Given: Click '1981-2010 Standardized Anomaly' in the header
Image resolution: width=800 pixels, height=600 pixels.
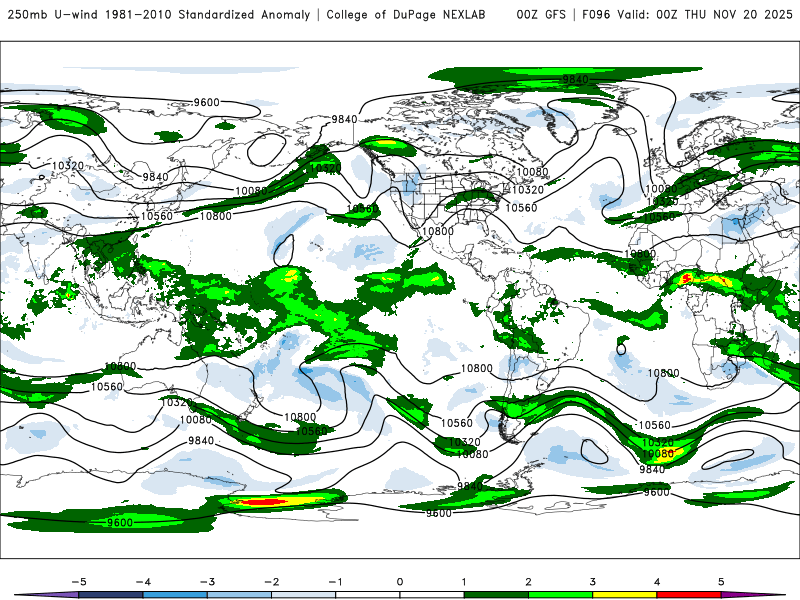Looking at the screenshot, I should [x=208, y=15].
